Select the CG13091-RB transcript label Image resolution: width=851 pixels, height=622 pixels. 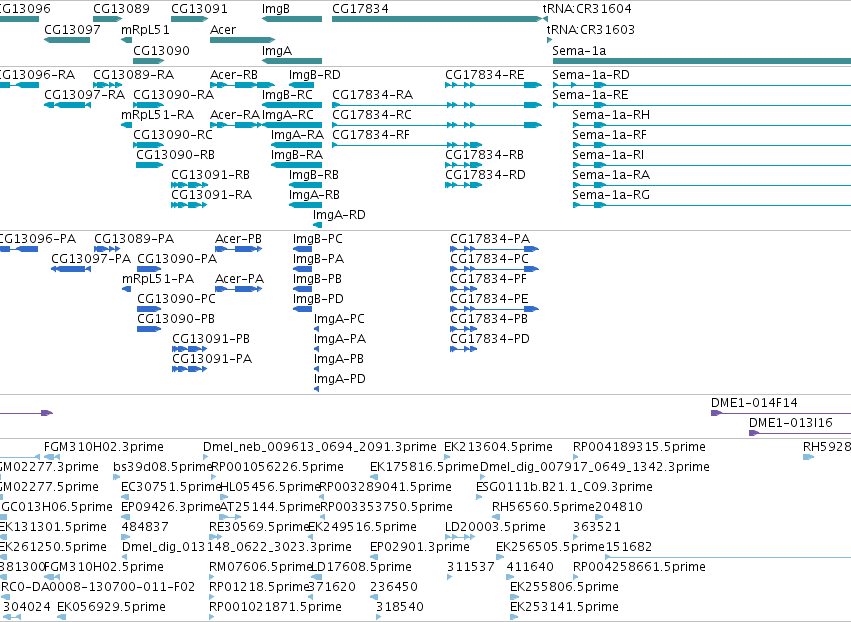coord(210,175)
